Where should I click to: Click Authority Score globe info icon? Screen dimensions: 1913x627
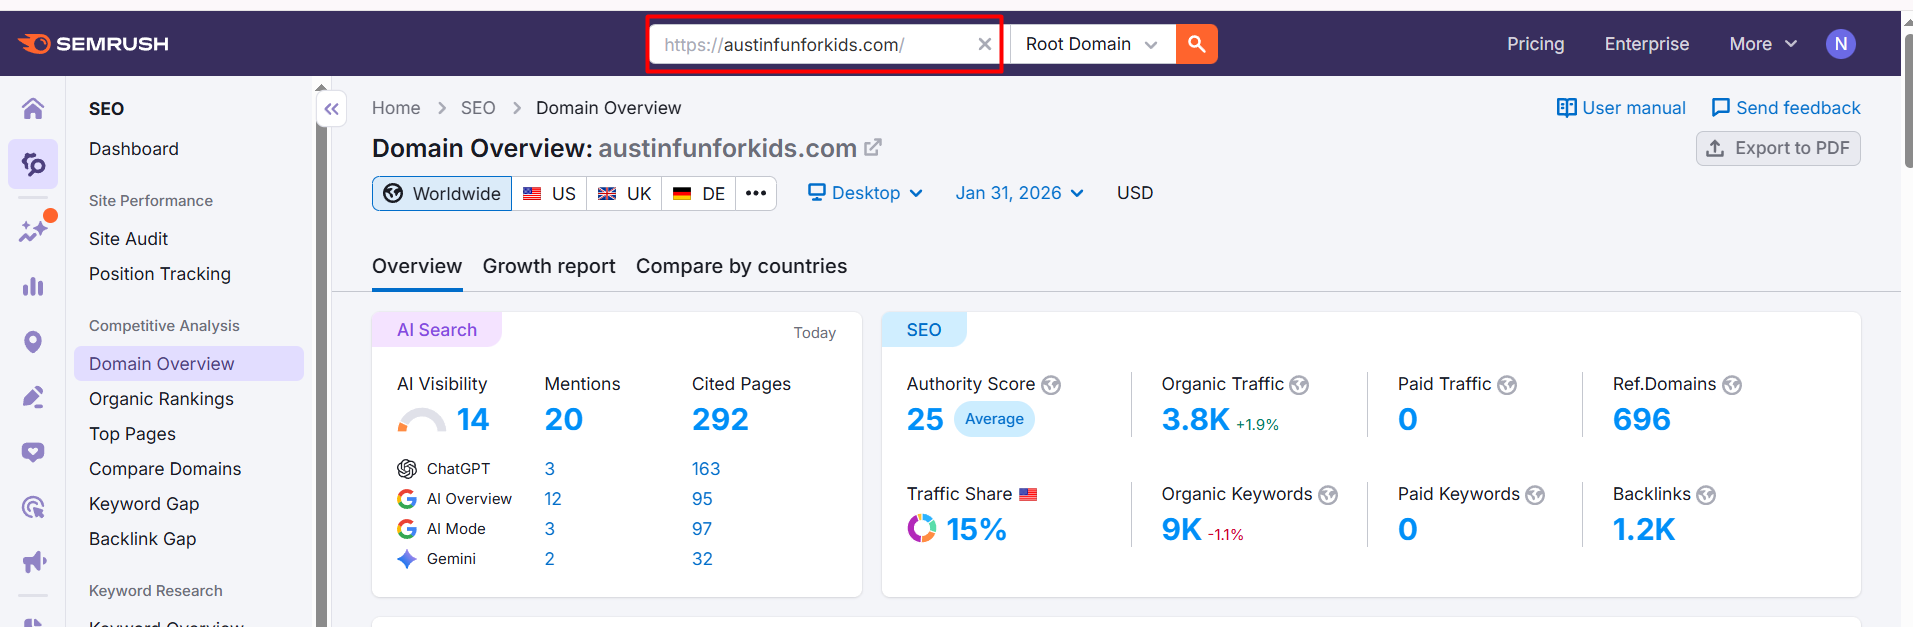click(x=1051, y=385)
